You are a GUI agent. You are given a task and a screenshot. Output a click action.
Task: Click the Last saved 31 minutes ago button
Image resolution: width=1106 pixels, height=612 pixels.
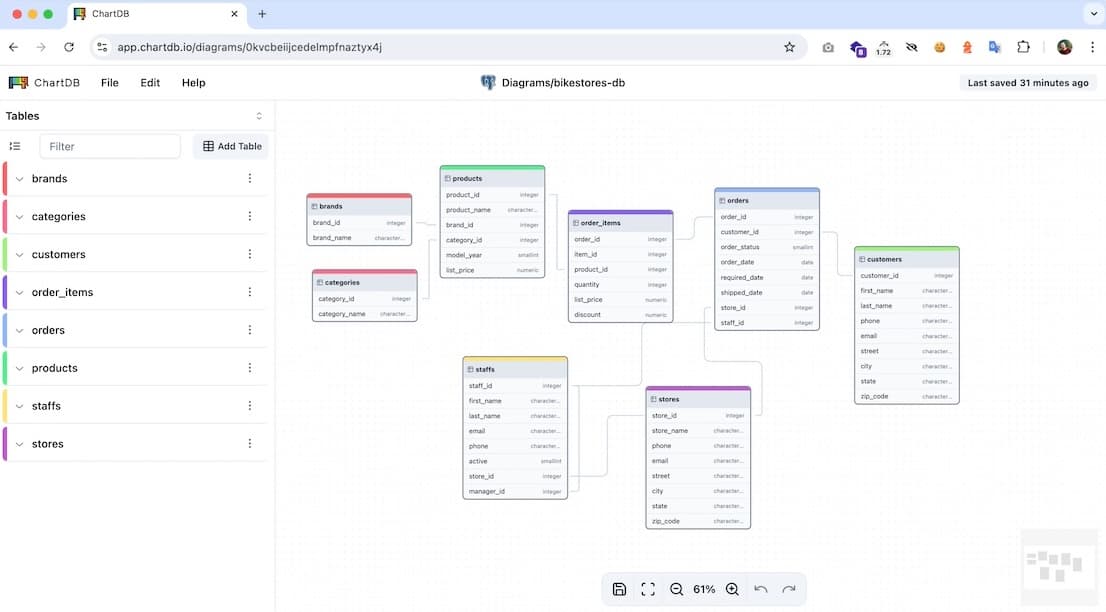pos(1028,82)
